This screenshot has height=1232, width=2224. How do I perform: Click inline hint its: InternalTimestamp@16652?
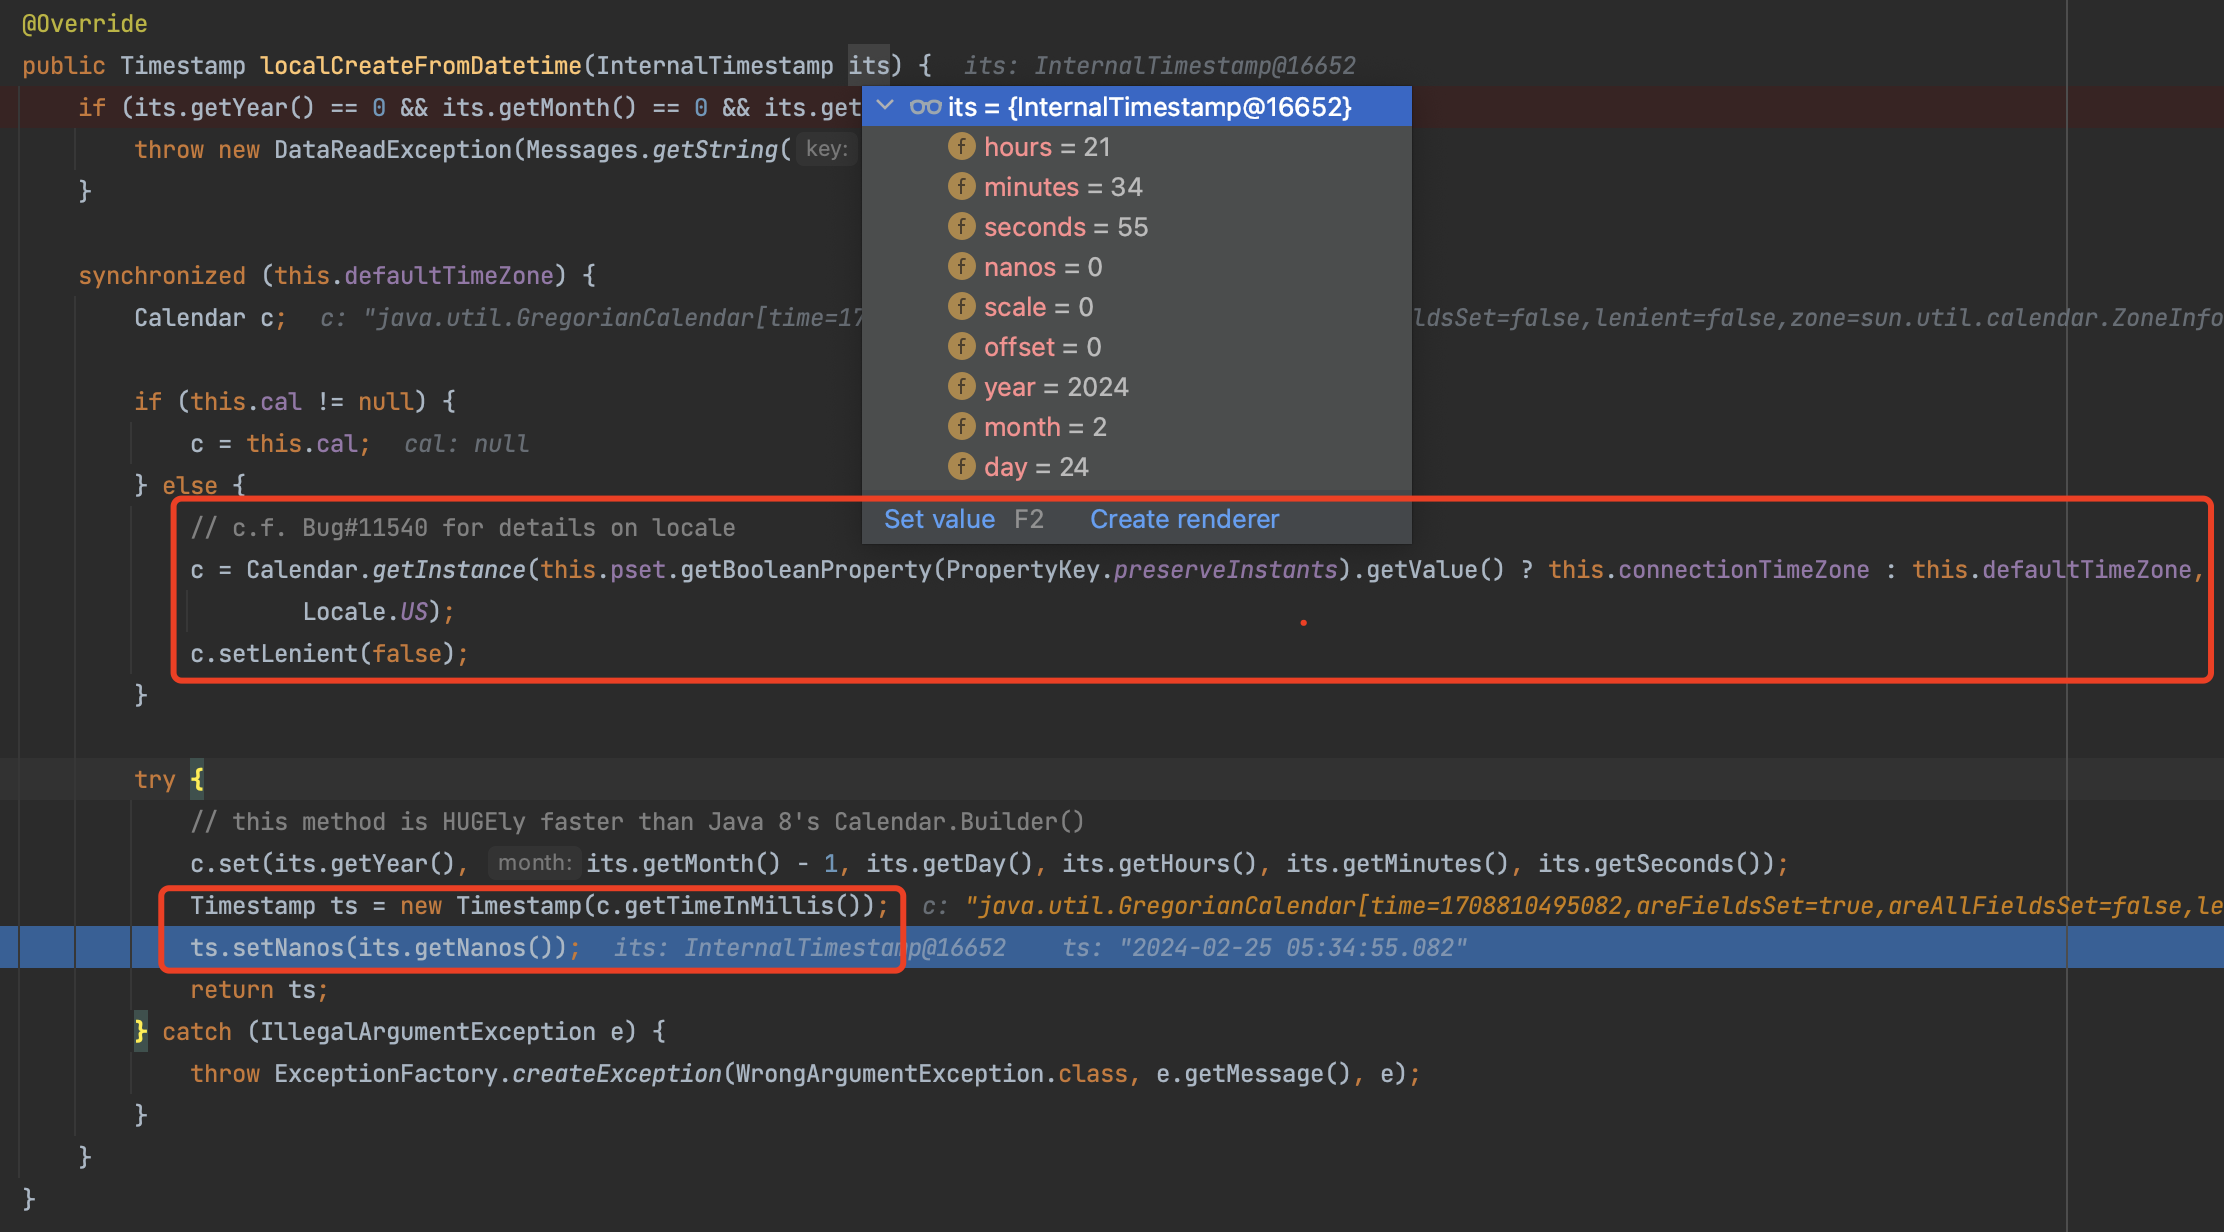(1160, 65)
